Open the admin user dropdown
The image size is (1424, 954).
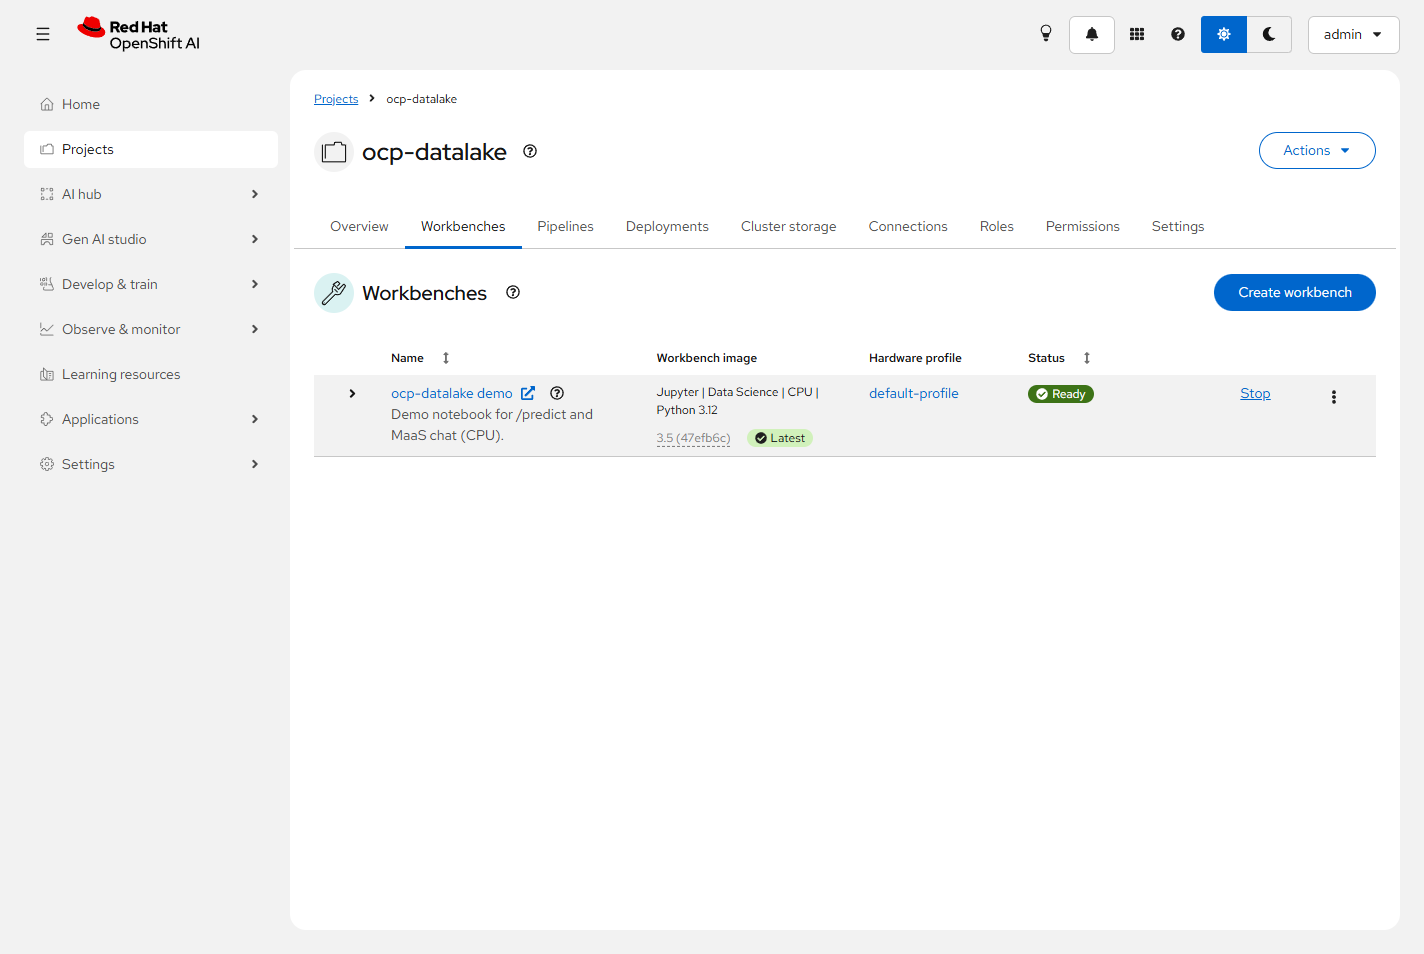pos(1353,34)
